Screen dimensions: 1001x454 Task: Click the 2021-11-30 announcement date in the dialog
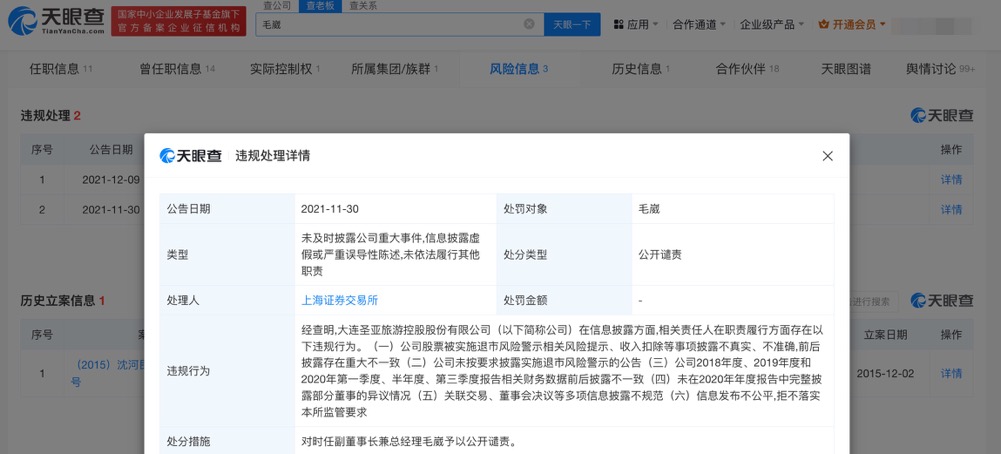[331, 209]
